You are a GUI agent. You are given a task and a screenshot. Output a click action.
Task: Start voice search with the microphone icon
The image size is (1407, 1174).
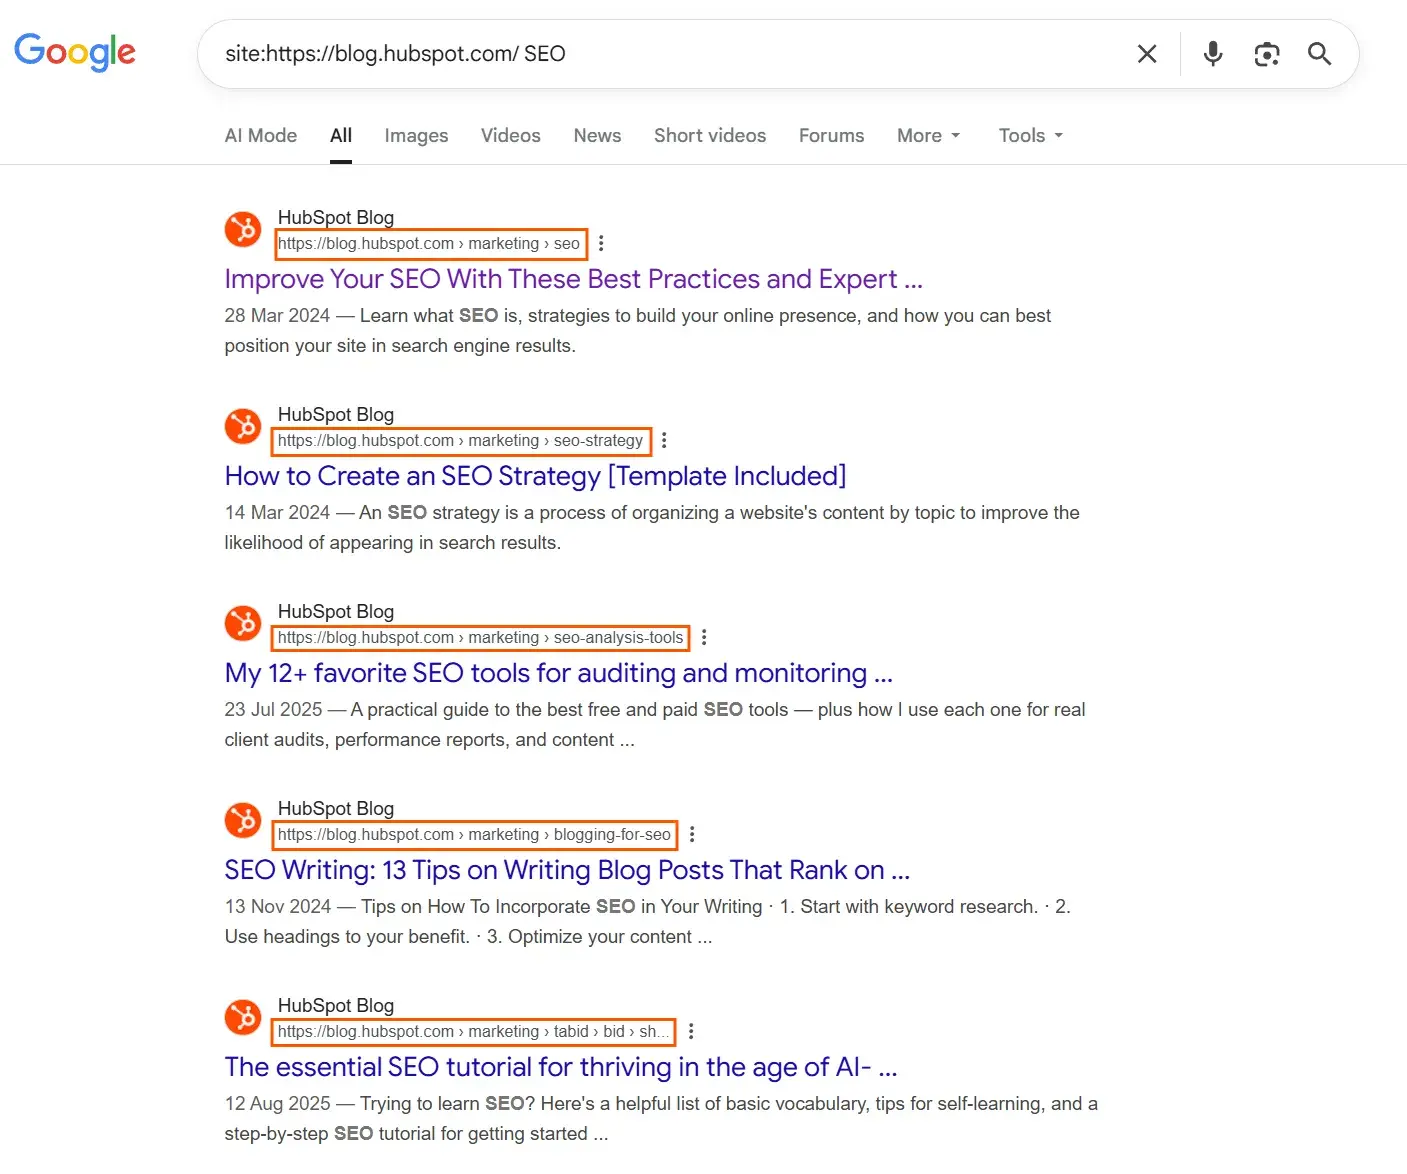(1212, 54)
